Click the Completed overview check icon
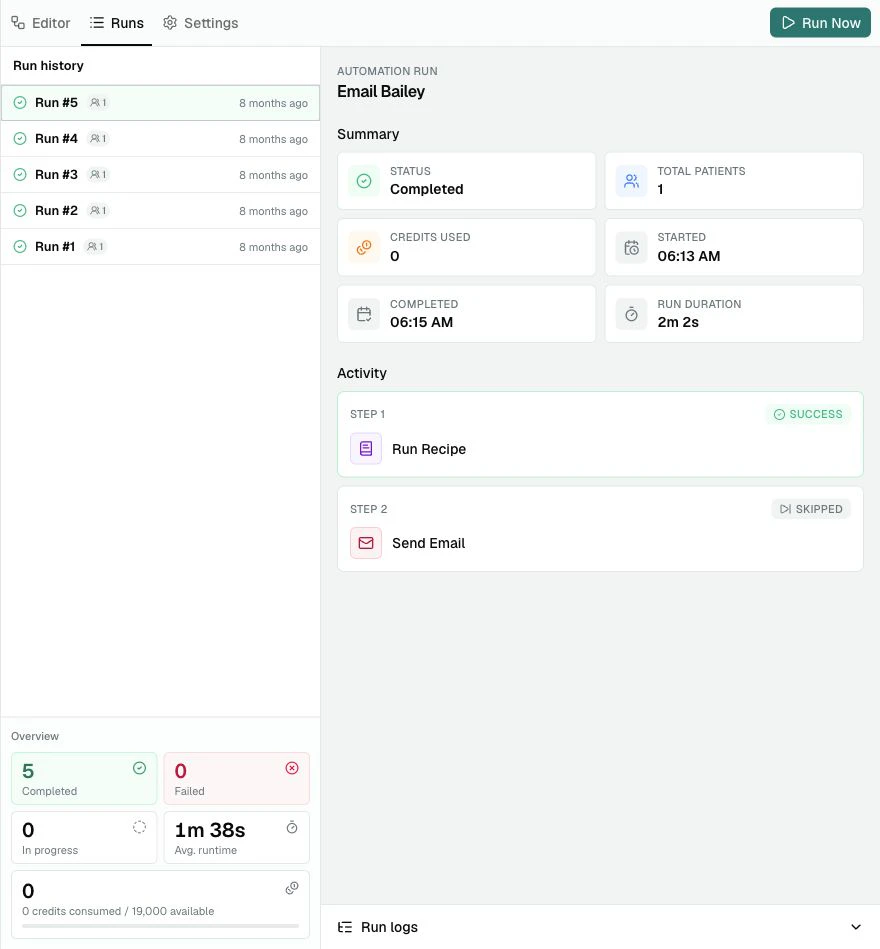 click(139, 768)
